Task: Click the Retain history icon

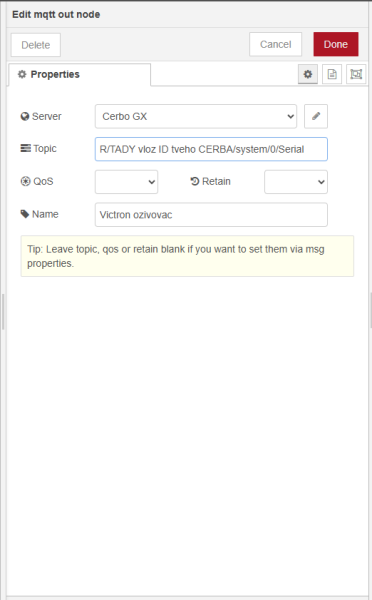Action: click(x=195, y=181)
